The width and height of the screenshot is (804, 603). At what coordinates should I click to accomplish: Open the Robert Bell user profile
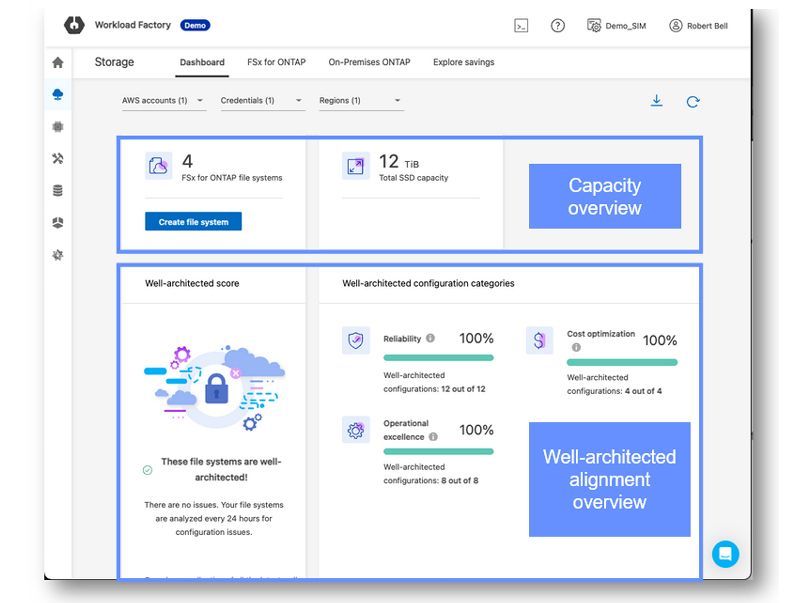pos(698,26)
